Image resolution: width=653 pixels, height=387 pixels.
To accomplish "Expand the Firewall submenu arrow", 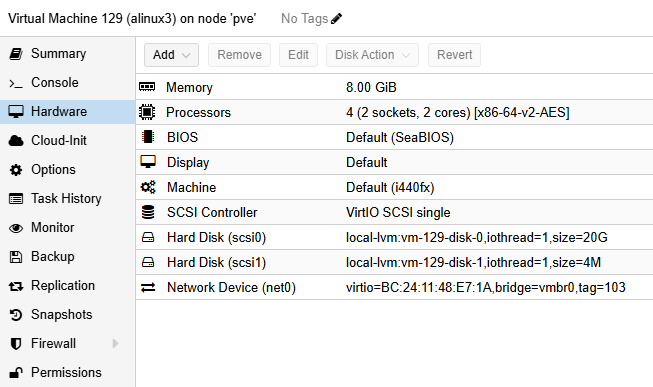I will point(115,343).
